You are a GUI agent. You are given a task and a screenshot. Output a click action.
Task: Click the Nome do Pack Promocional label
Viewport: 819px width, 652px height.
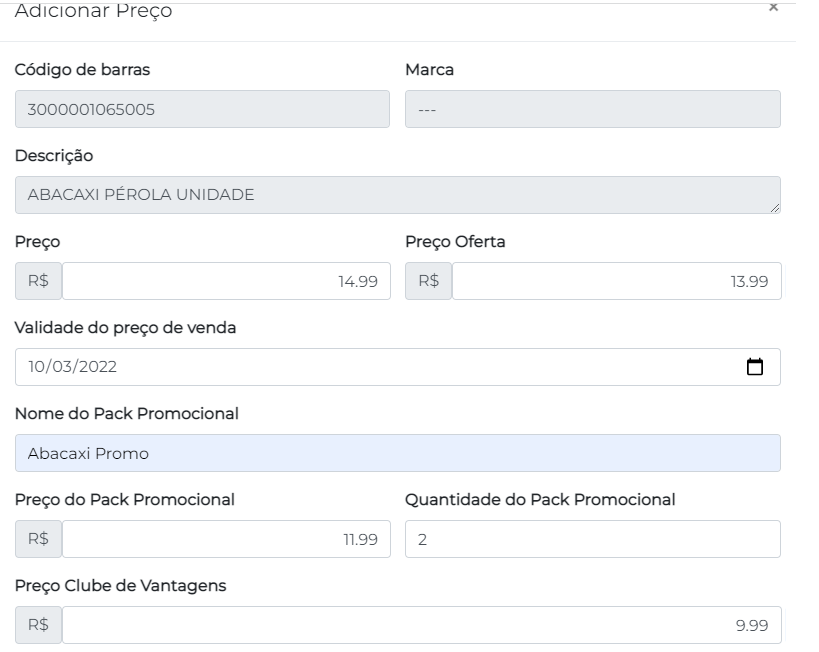pos(127,414)
